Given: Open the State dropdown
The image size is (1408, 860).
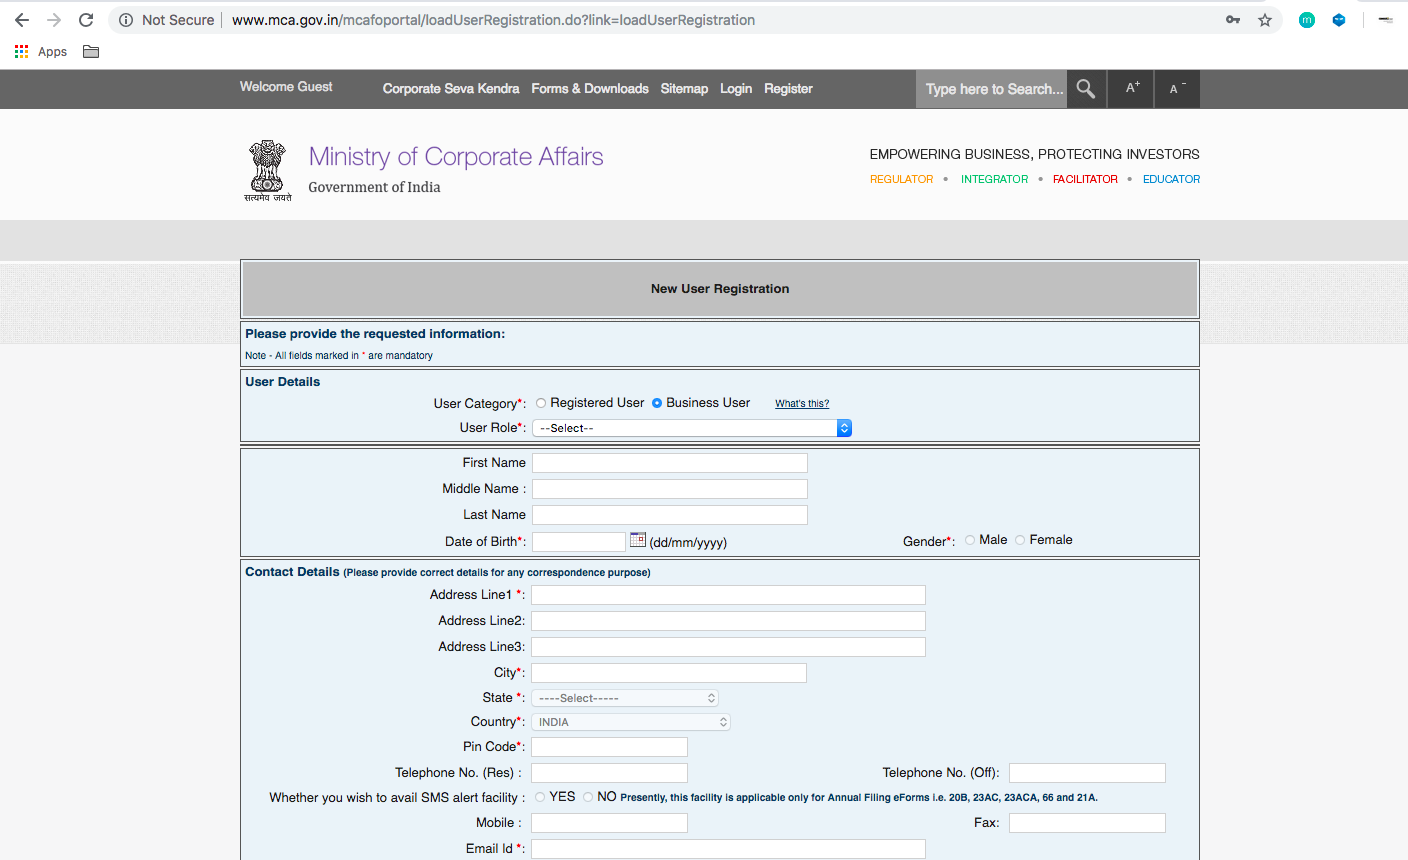Looking at the screenshot, I should (x=625, y=698).
